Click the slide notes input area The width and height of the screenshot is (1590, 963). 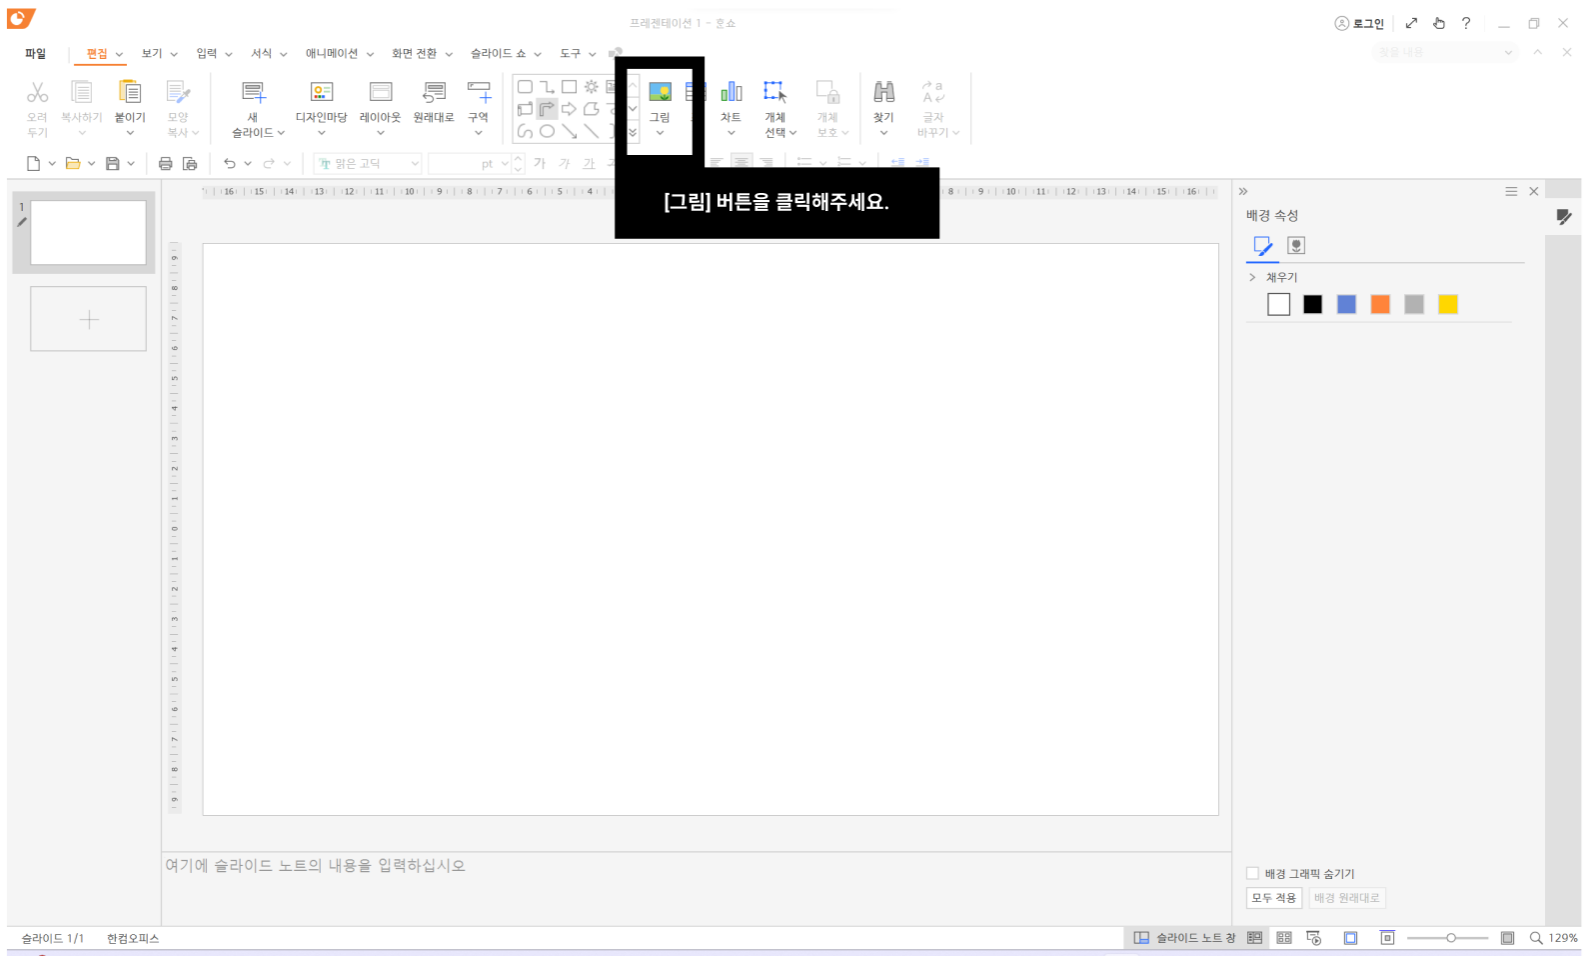696,888
